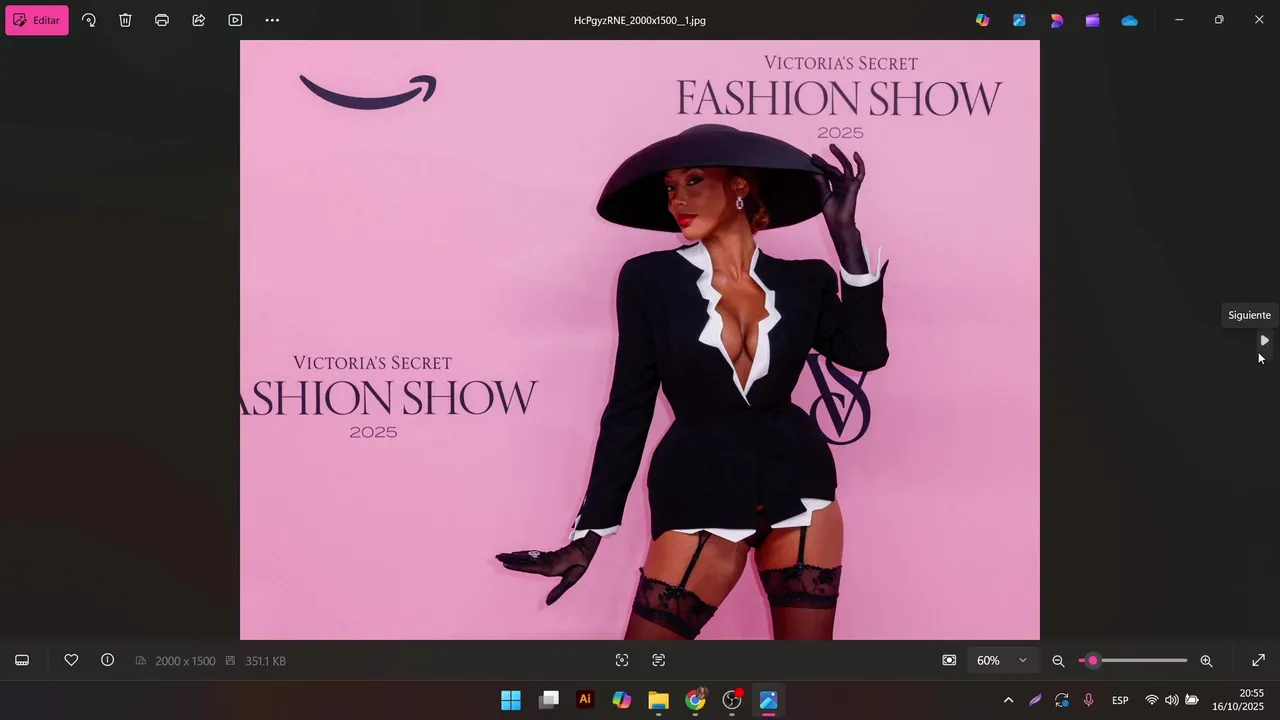This screenshot has width=1280, height=720.
Task: Select Photos app on taskbar
Action: (769, 700)
